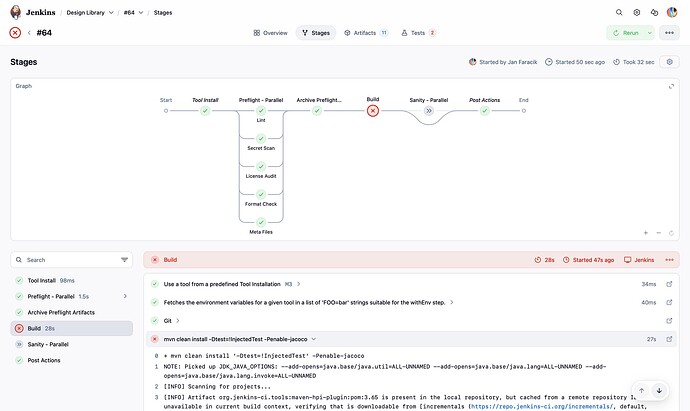Click Took 32 sec duration
The width and height of the screenshot is (690, 411).
[634, 62]
